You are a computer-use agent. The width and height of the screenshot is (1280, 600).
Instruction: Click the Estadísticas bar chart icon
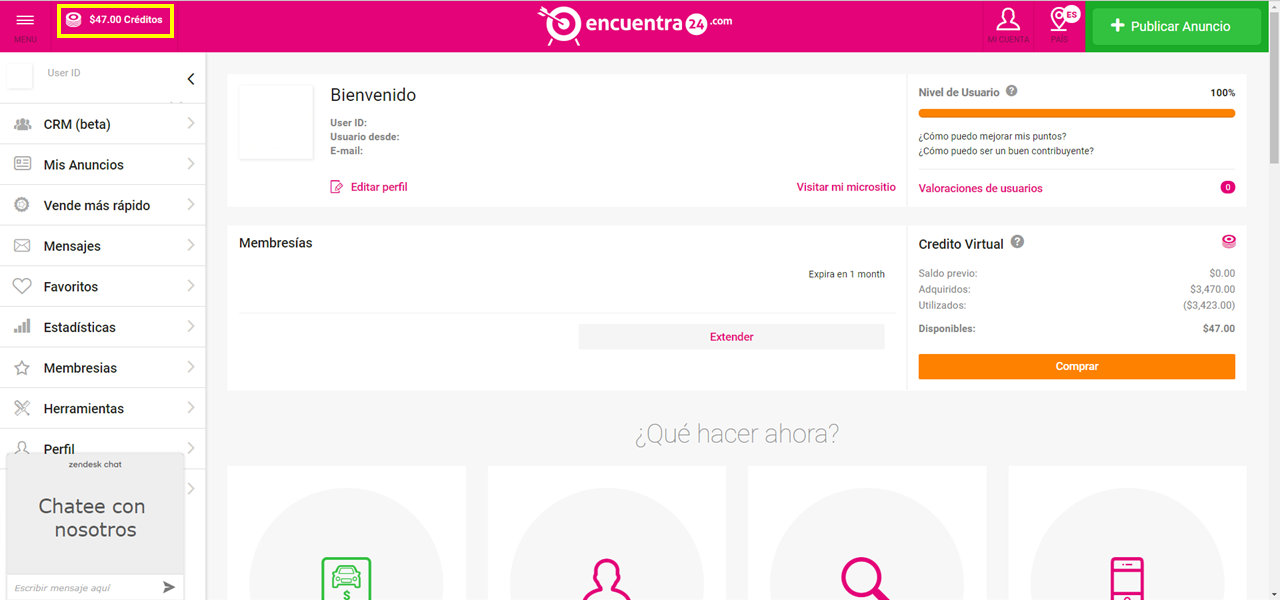22,327
